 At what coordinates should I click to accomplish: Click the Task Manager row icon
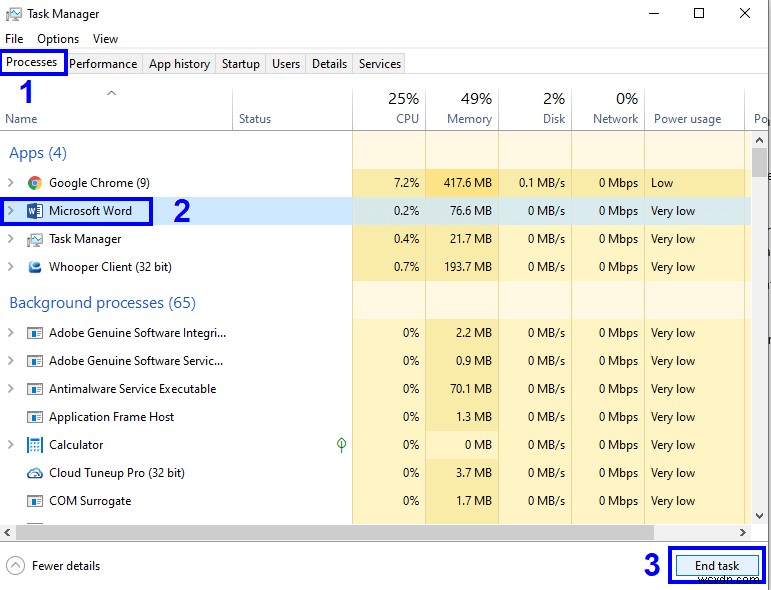click(34, 239)
